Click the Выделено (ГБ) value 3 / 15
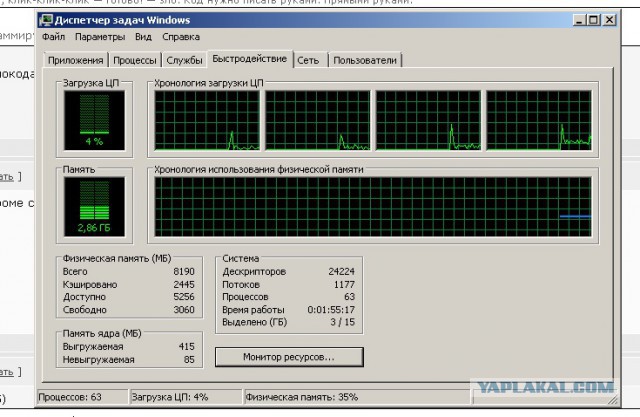The image size is (640, 417). coord(342,322)
